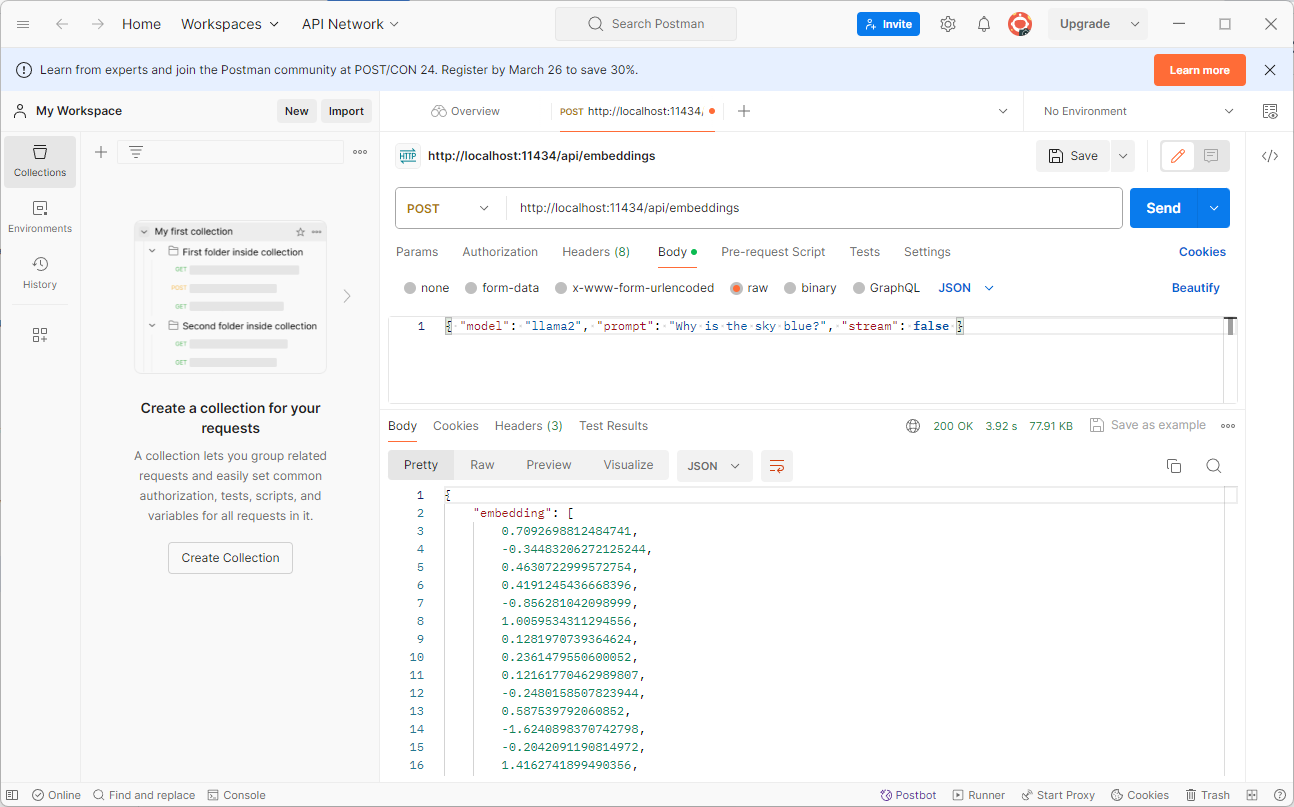Screen dimensions: 1294x807
Task: Open Environments in the sidebar
Action: coord(40,217)
